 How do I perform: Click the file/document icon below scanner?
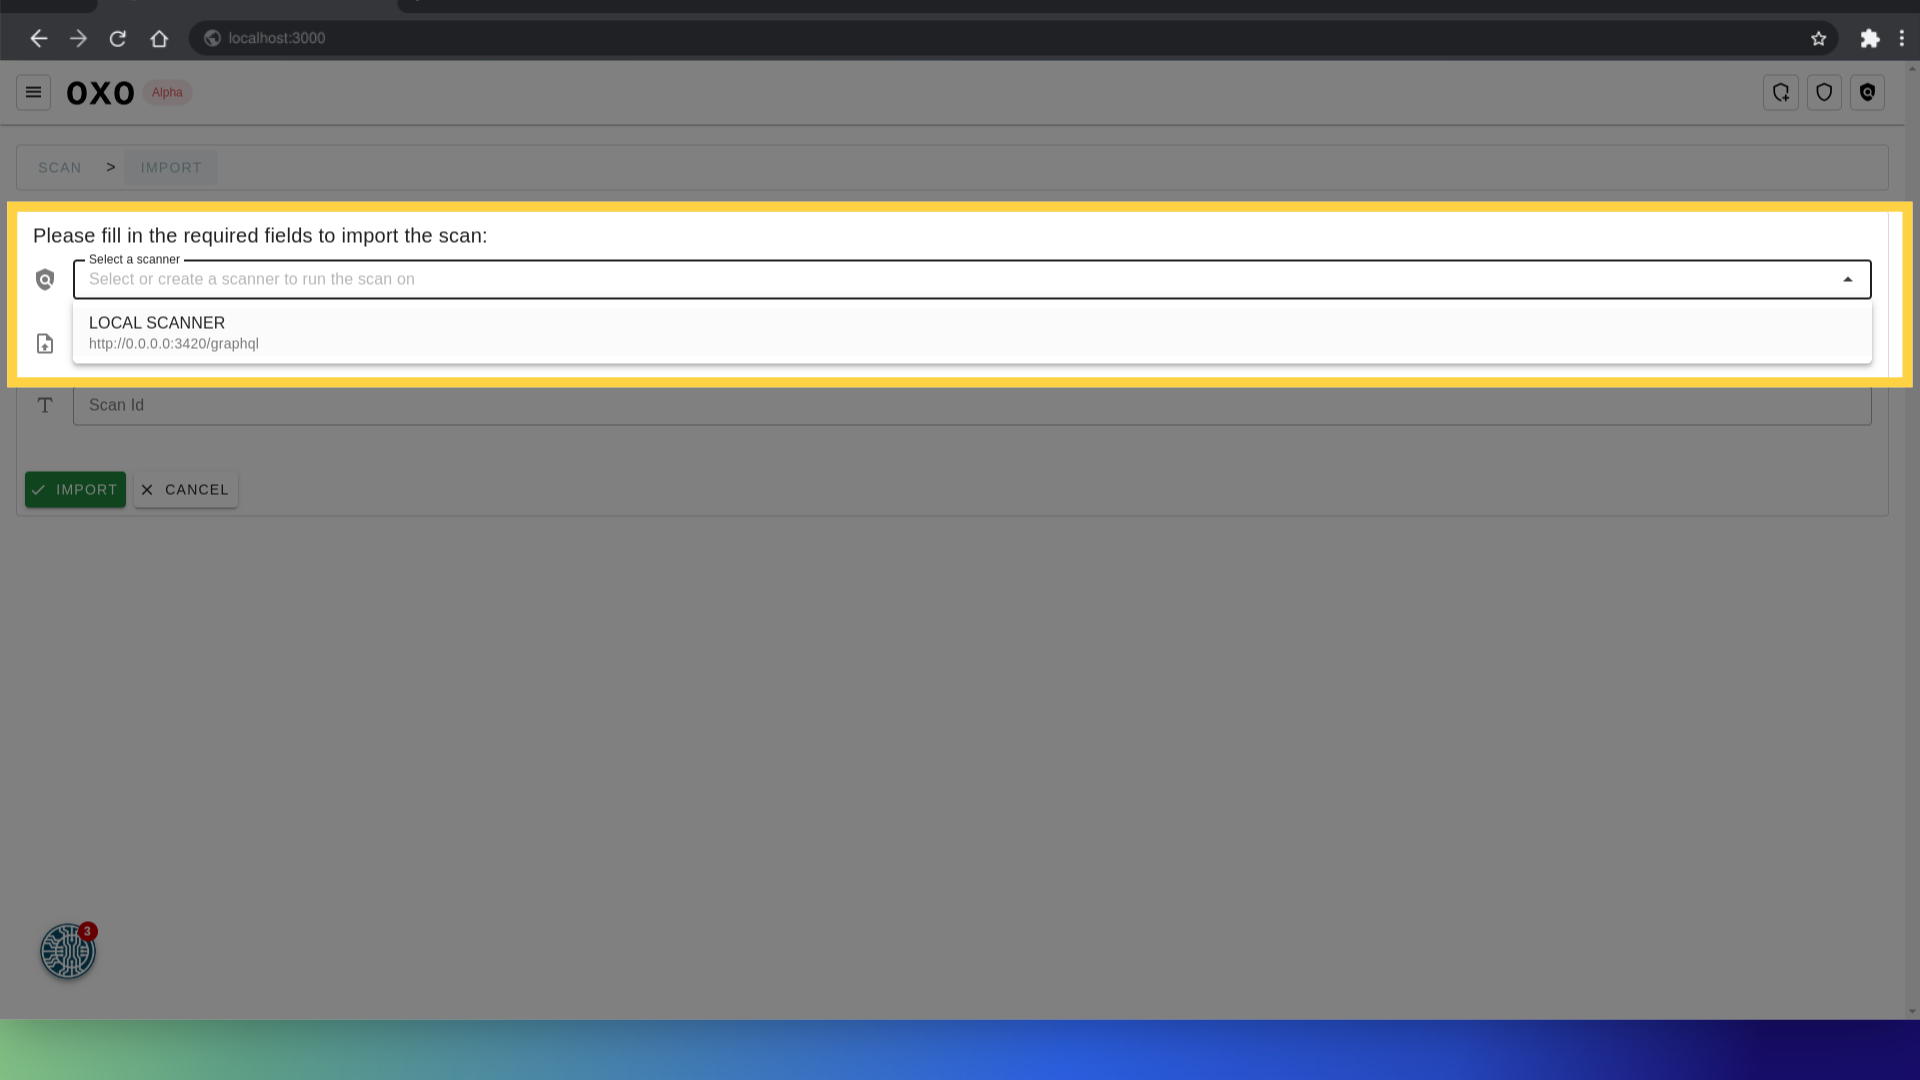click(x=45, y=344)
